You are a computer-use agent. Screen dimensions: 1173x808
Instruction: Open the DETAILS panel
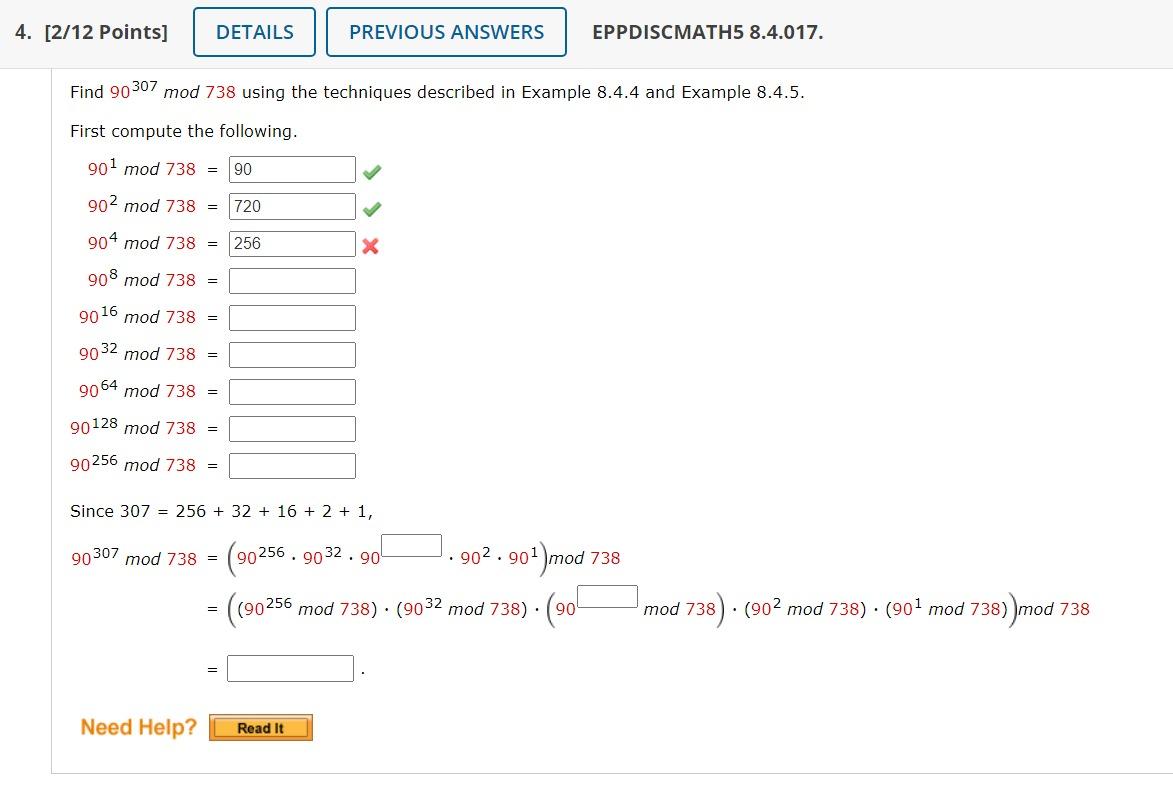pos(253,31)
